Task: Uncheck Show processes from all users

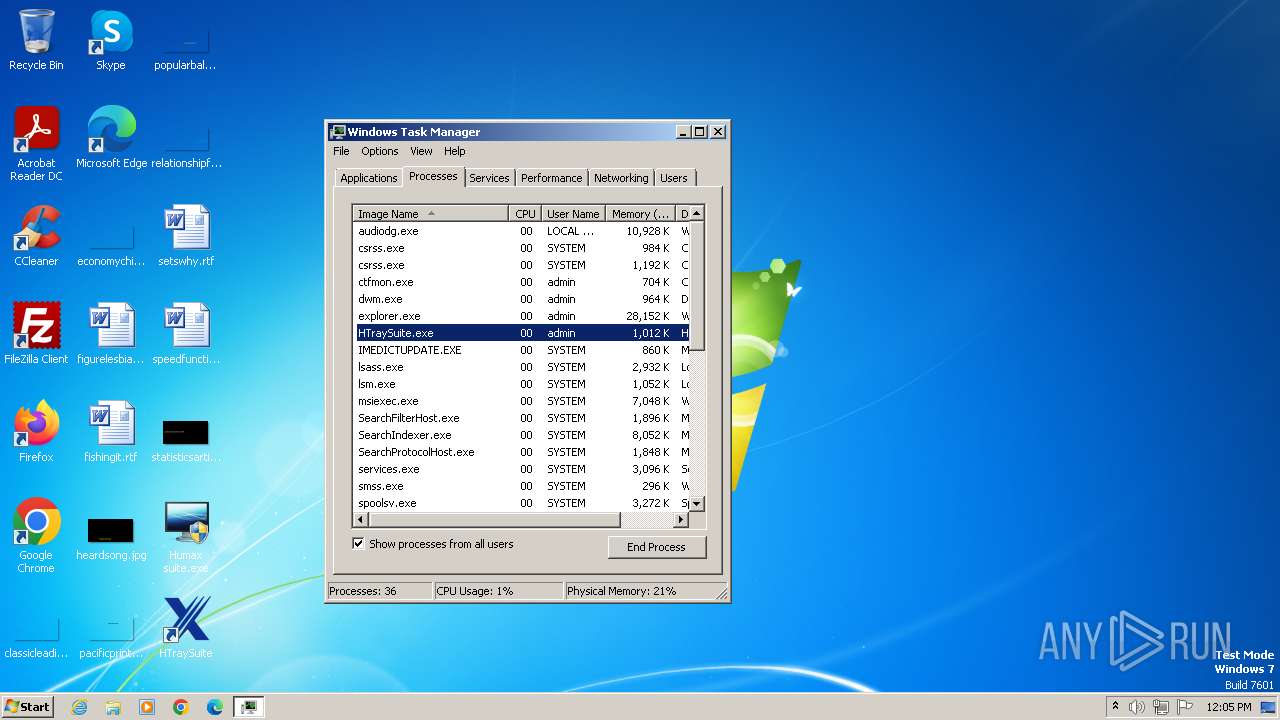Action: [358, 544]
